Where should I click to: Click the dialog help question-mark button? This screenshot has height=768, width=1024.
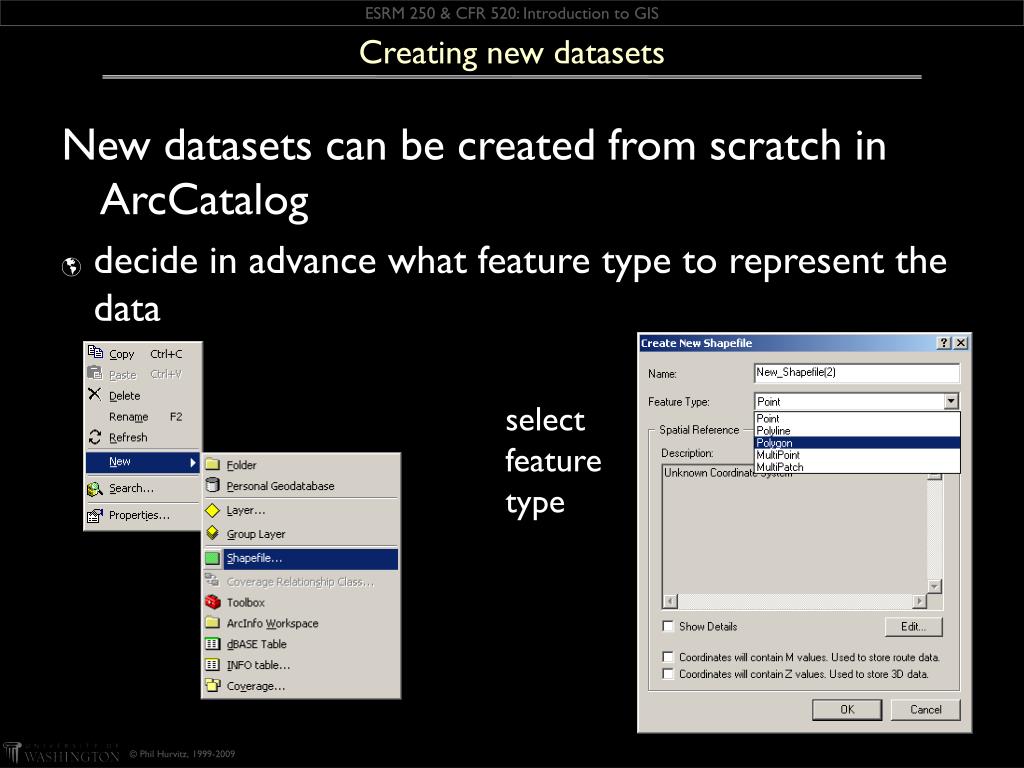click(944, 343)
